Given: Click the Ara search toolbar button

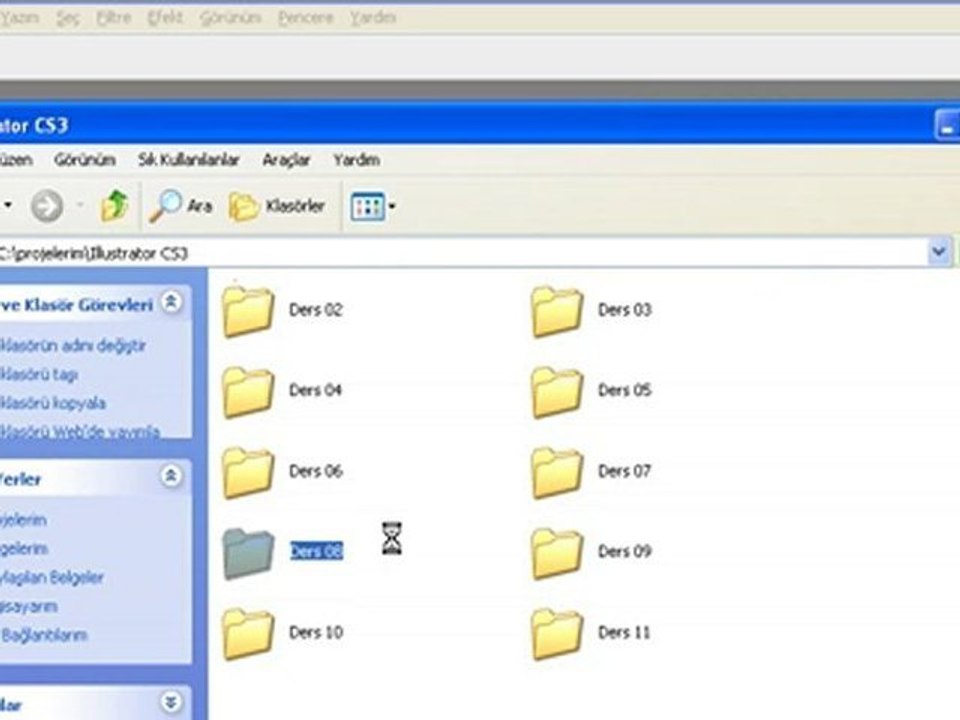Looking at the screenshot, I should 182,206.
